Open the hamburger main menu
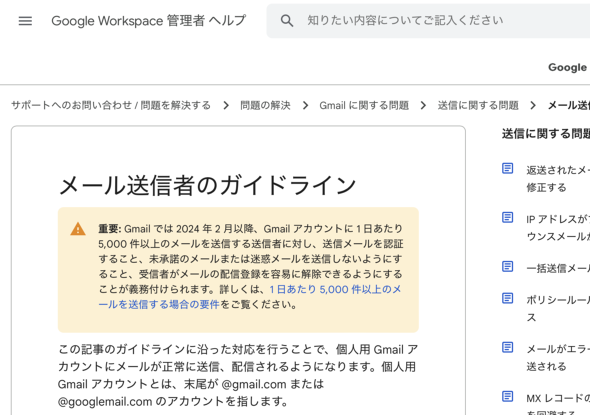This screenshot has height=415, width=590. (25, 21)
